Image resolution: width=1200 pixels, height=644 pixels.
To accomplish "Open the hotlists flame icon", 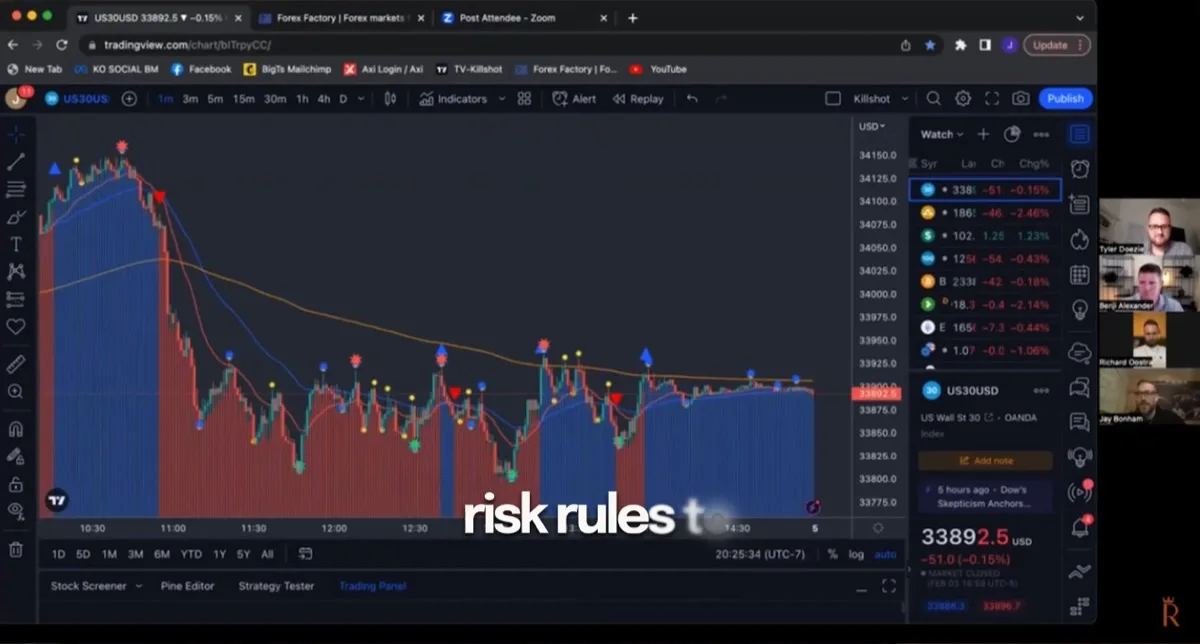I will click(1080, 240).
